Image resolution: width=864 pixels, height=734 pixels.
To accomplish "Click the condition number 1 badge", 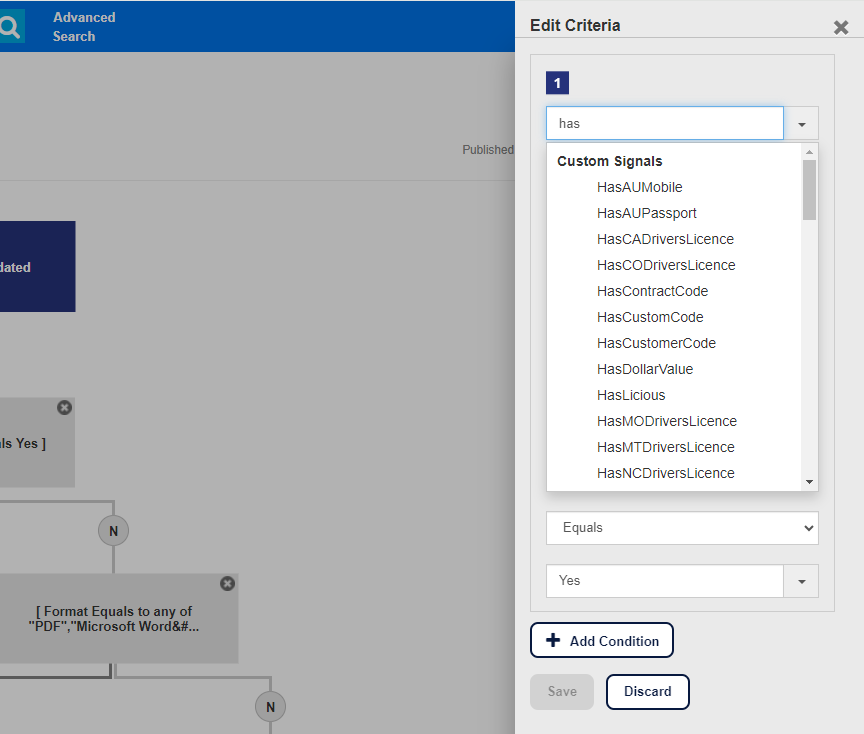I will [x=557, y=83].
